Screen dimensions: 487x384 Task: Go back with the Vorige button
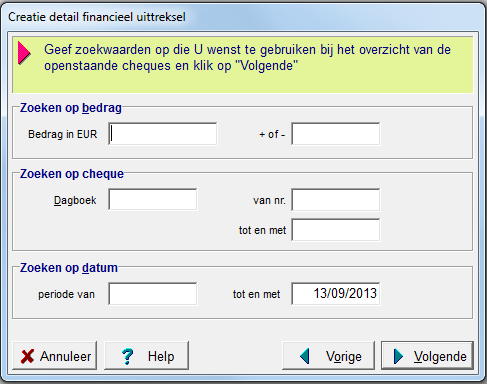click(x=328, y=356)
